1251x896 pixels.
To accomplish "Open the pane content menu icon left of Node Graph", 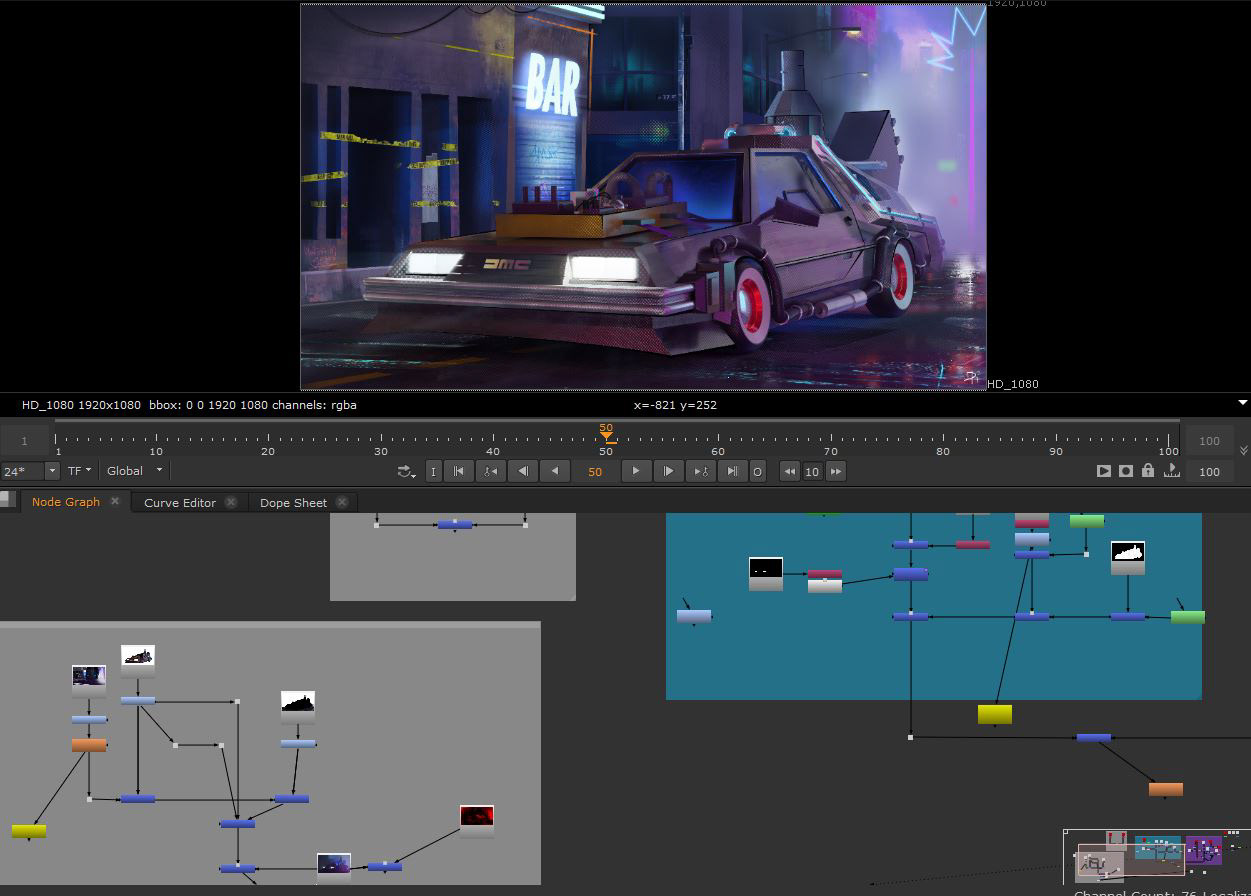I will point(8,498).
